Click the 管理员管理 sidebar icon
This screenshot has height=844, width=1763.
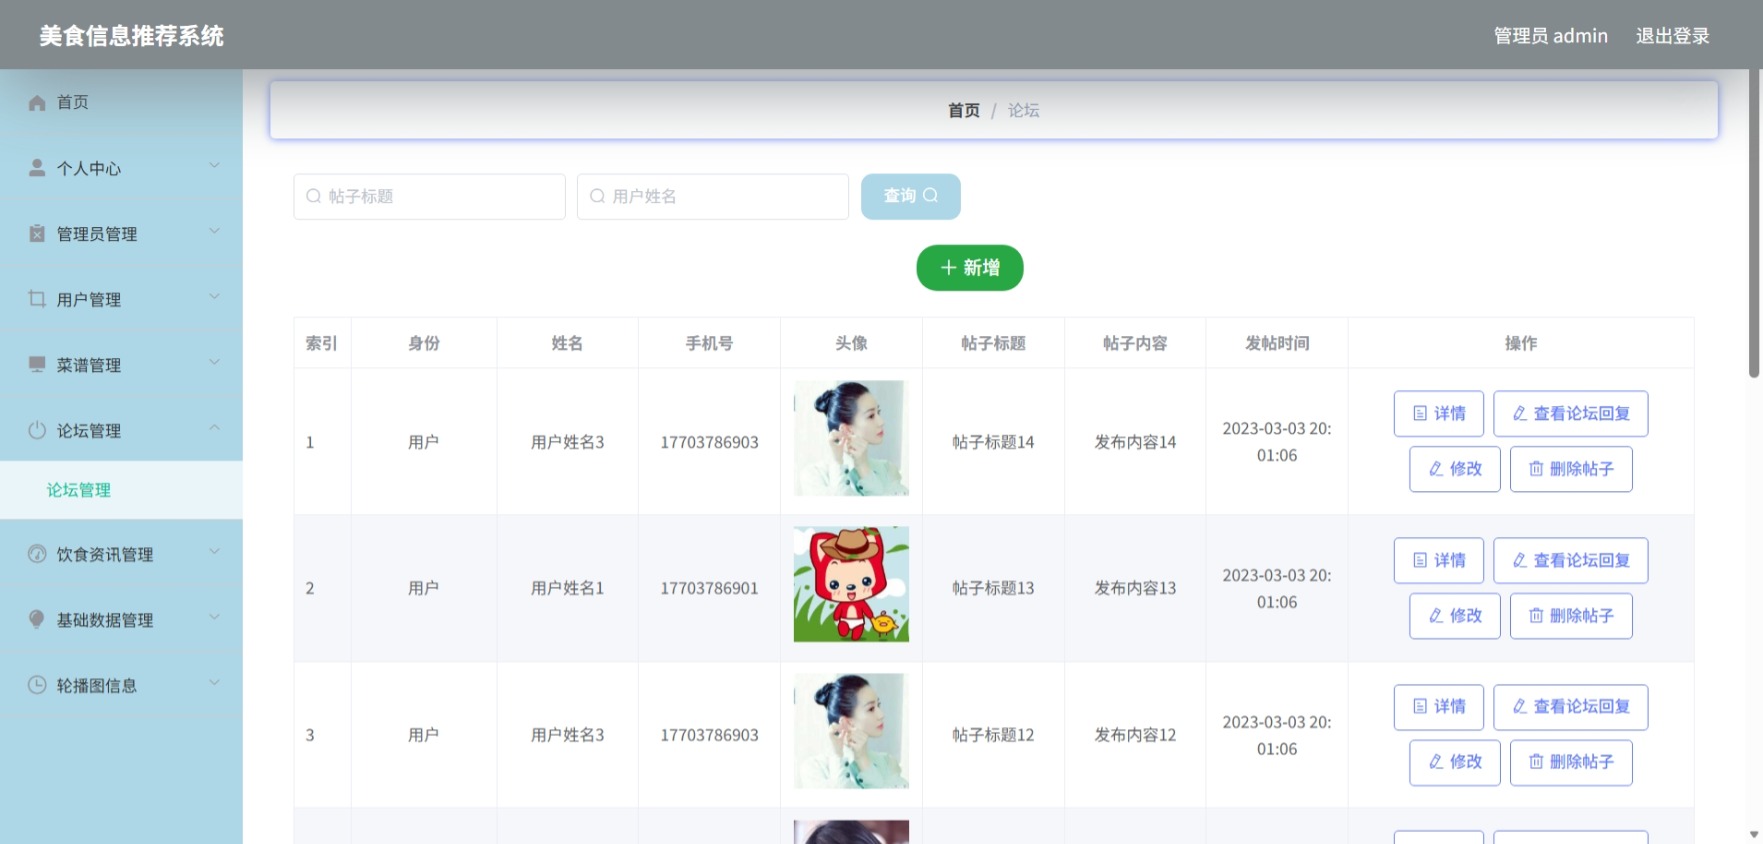coord(37,234)
